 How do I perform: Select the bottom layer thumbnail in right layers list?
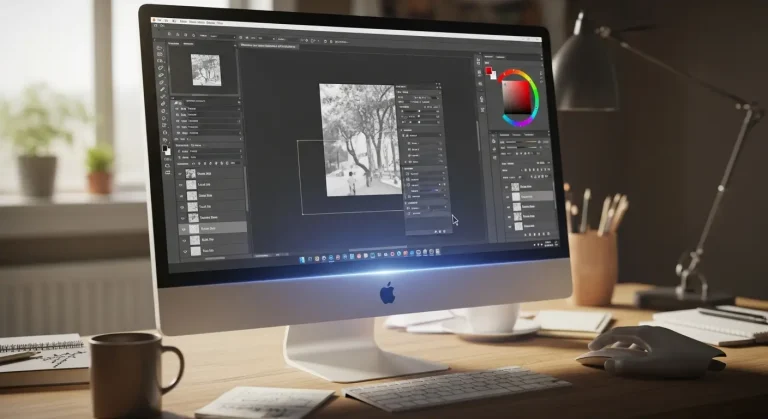[x=519, y=226]
